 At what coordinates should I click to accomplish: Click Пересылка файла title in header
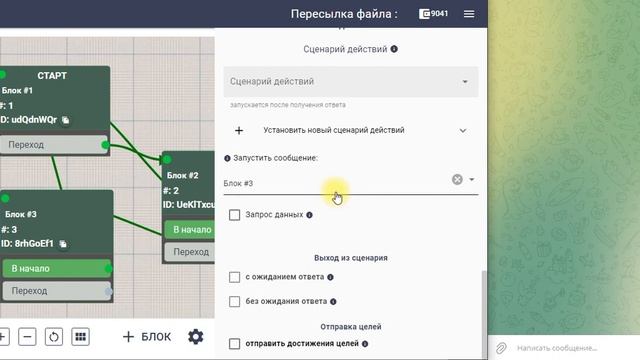click(x=344, y=14)
